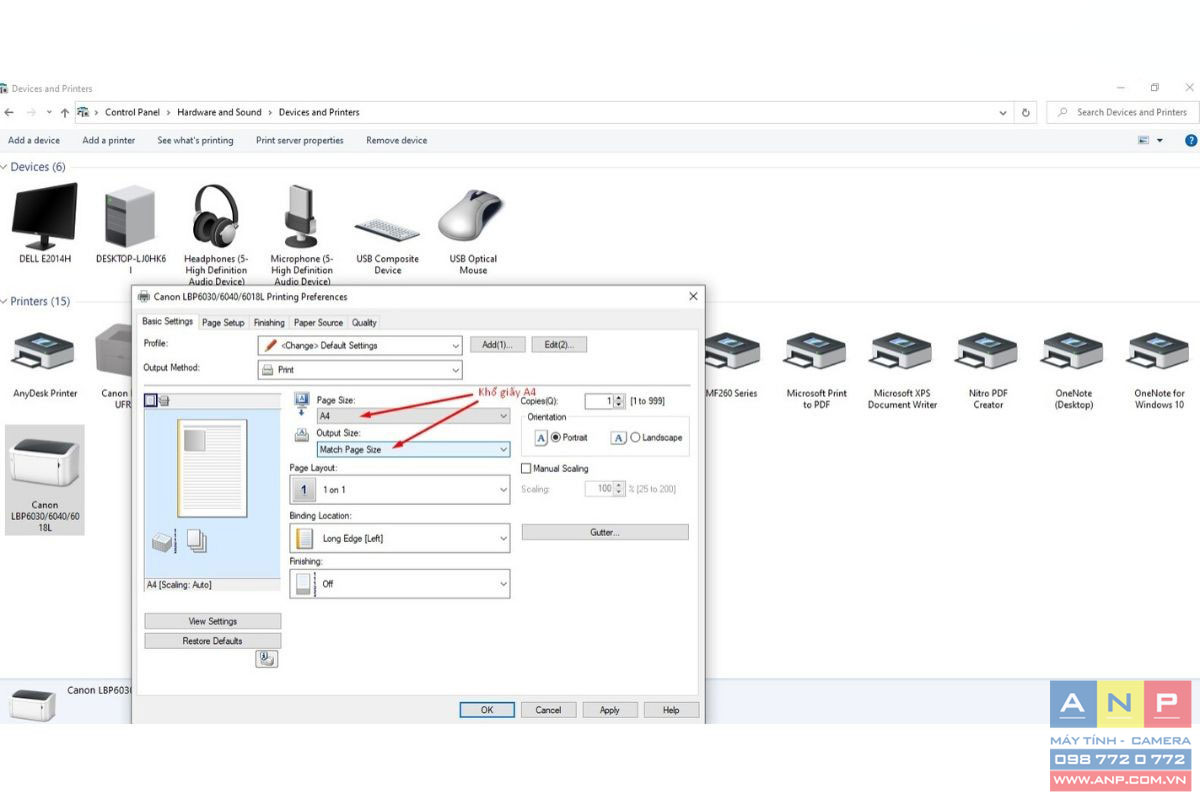Open the Output Method dropdown
The height and width of the screenshot is (800, 1200).
click(x=360, y=370)
